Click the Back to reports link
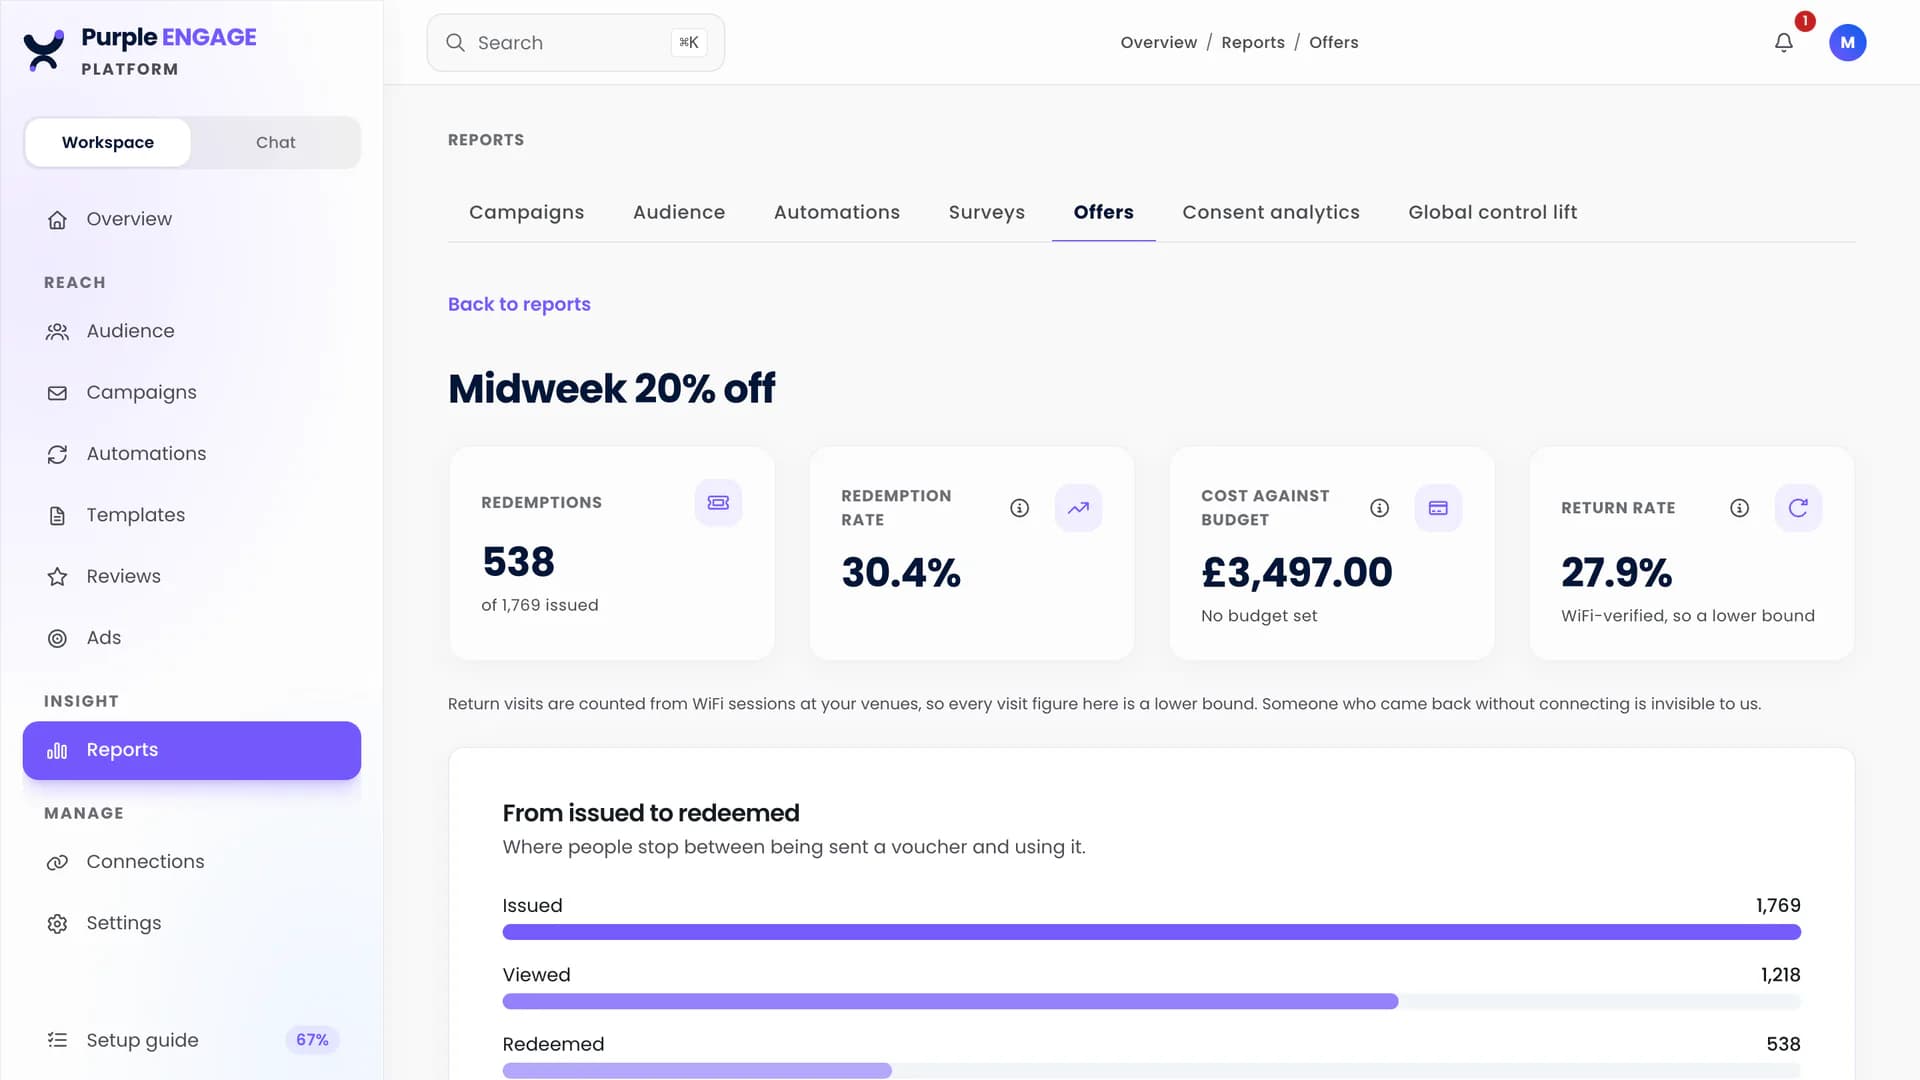This screenshot has width=1920, height=1080. click(519, 304)
